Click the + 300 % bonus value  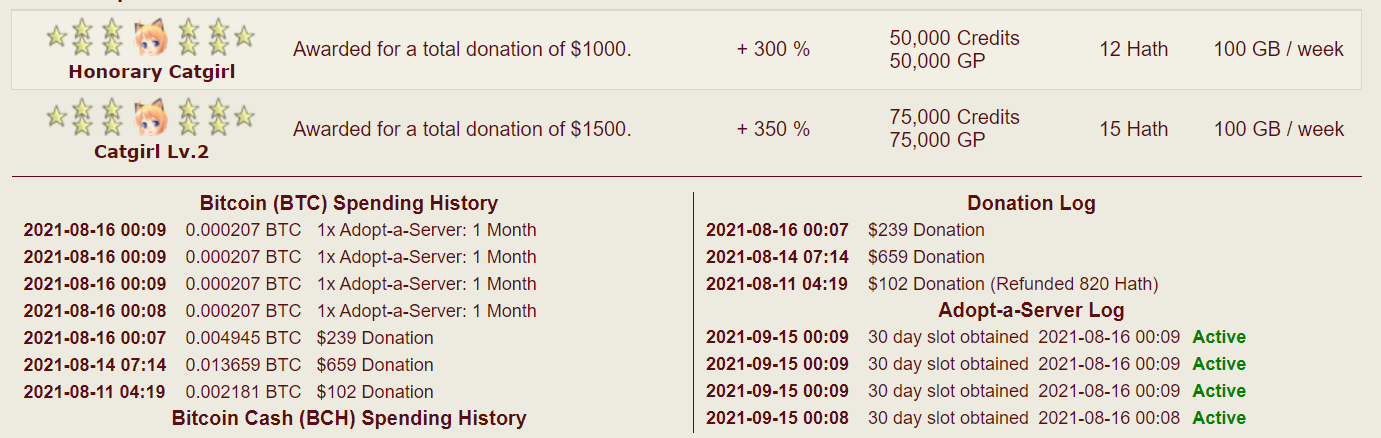click(773, 49)
